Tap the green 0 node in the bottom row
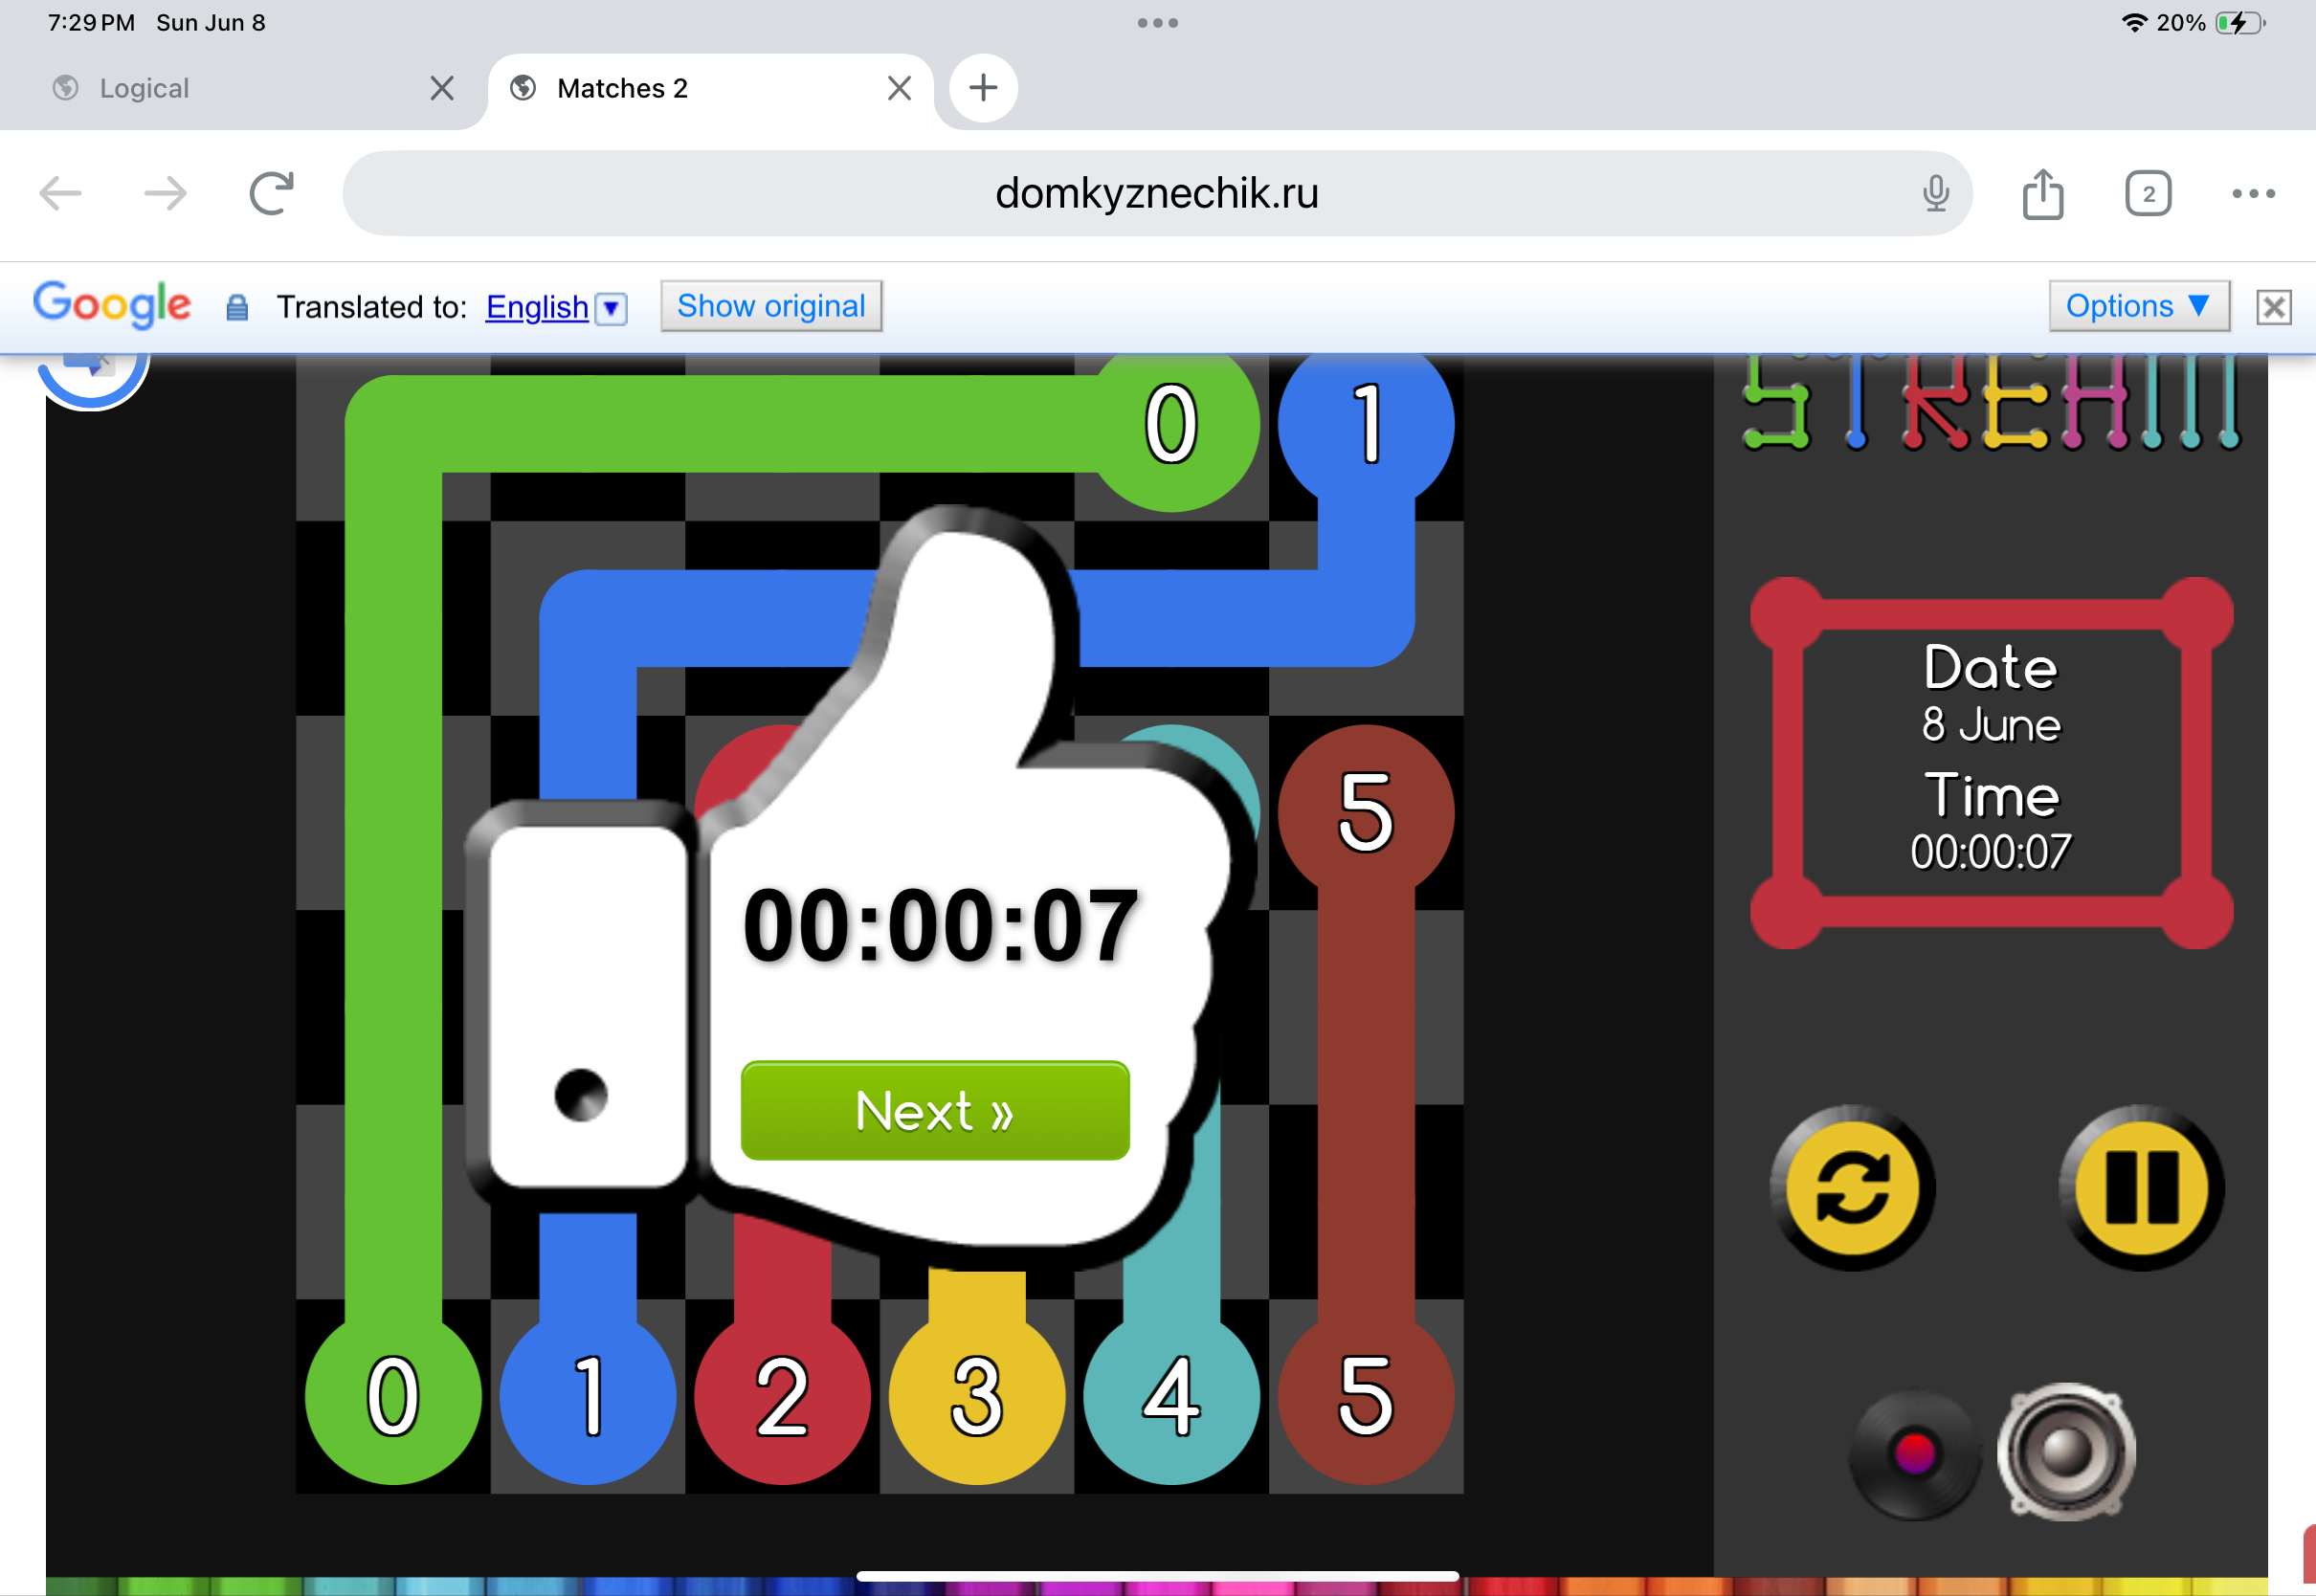This screenshot has width=2316, height=1596. click(x=393, y=1396)
